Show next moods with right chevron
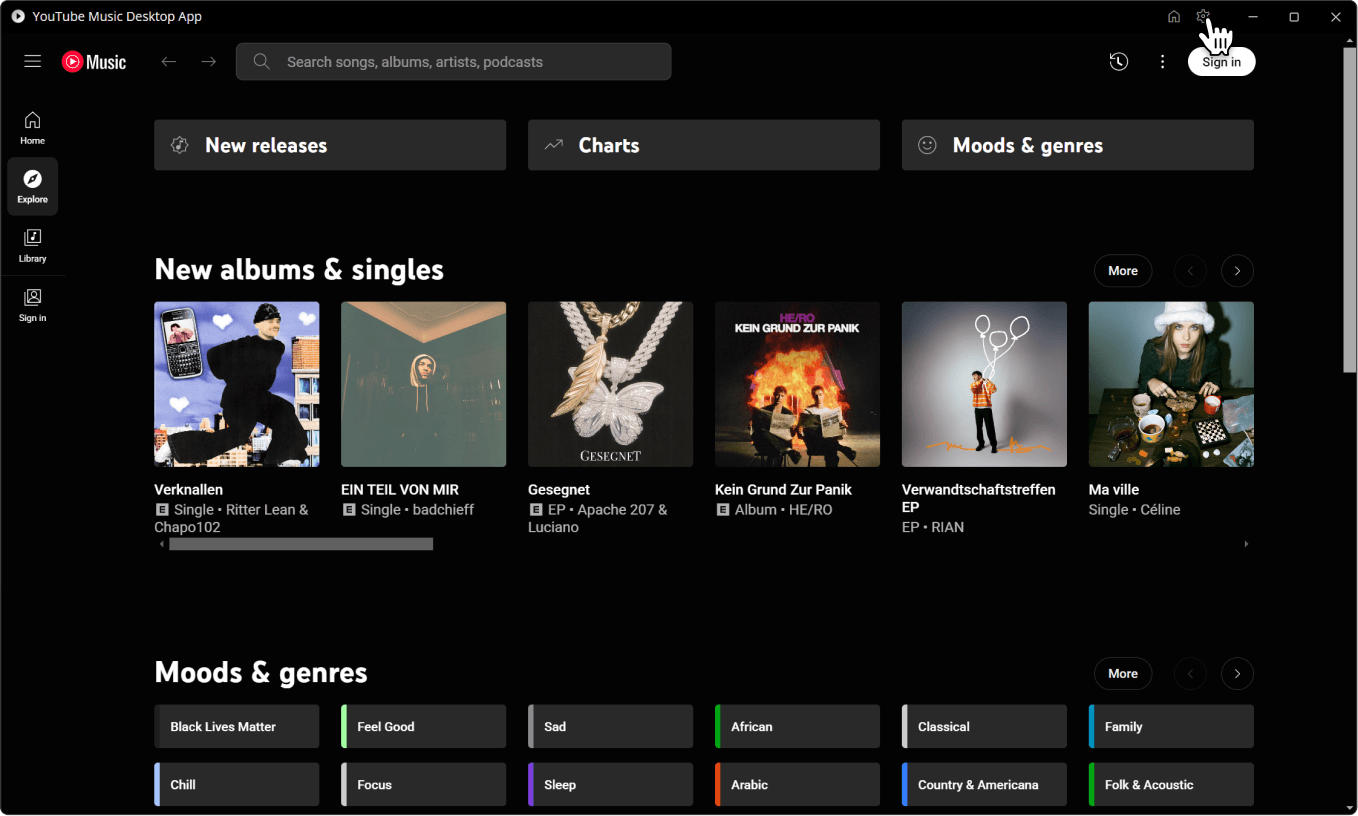 coord(1237,674)
